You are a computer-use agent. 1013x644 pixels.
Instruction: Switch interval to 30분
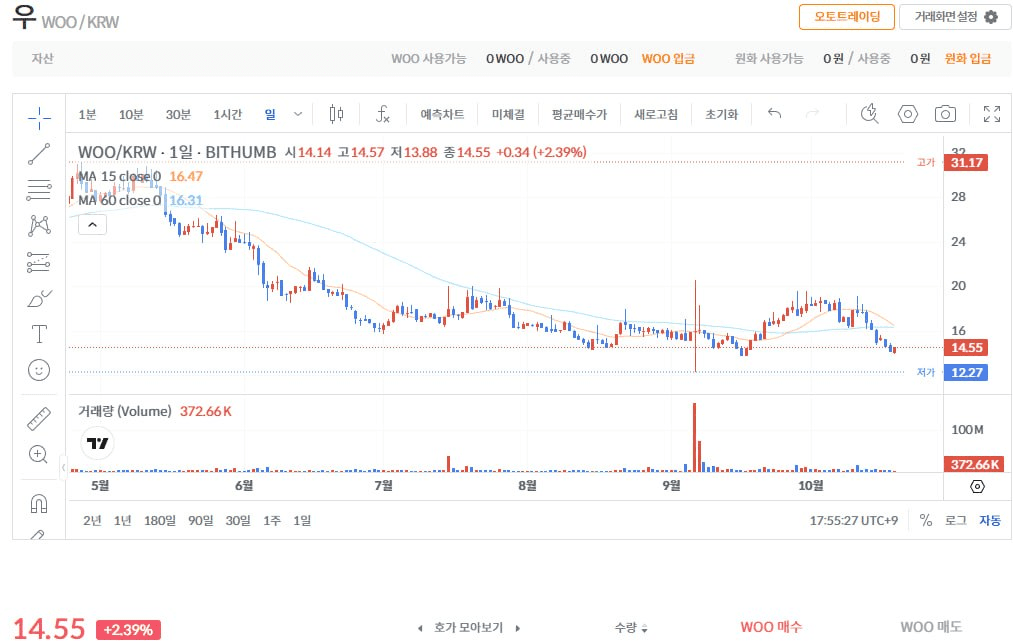(x=178, y=114)
